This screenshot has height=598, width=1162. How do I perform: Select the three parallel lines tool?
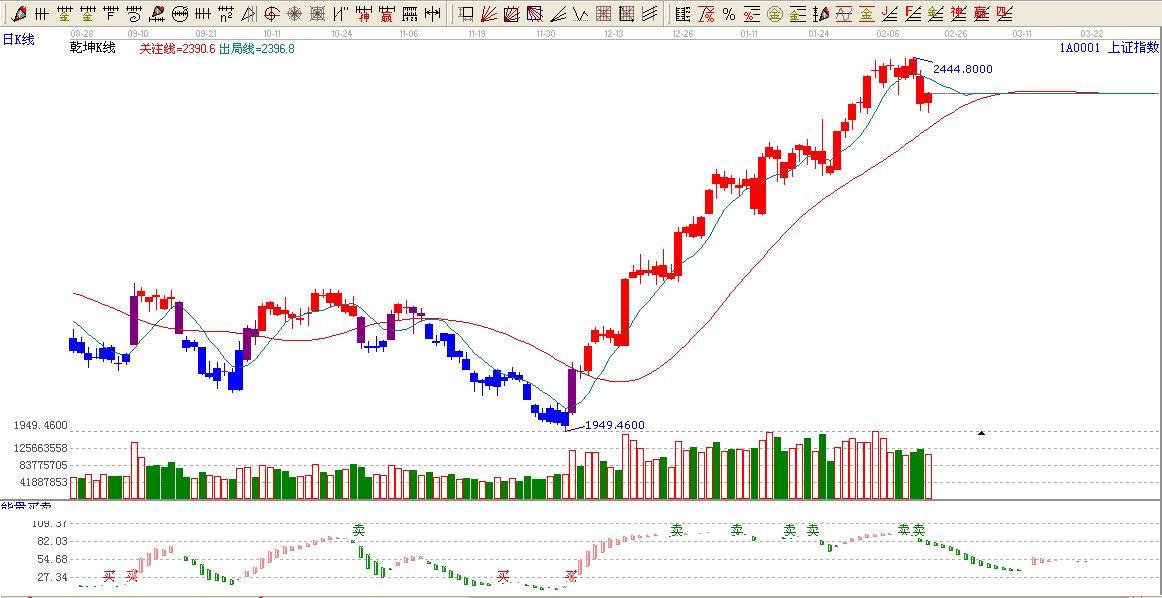(650, 14)
